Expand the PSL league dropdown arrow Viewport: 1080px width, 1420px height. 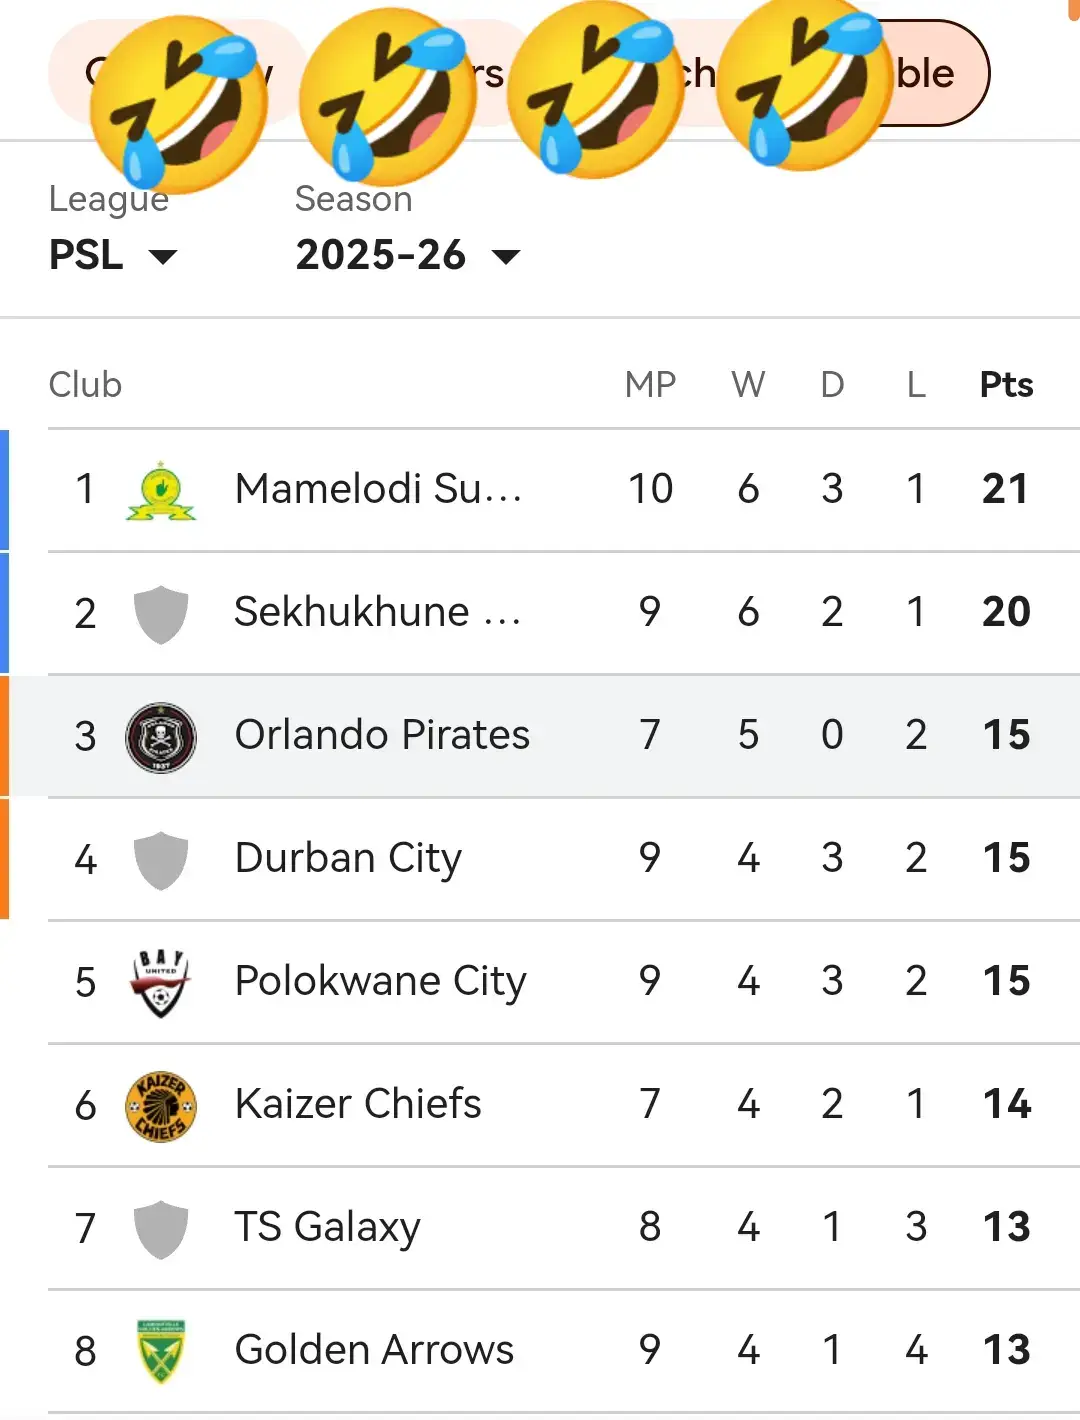point(163,257)
